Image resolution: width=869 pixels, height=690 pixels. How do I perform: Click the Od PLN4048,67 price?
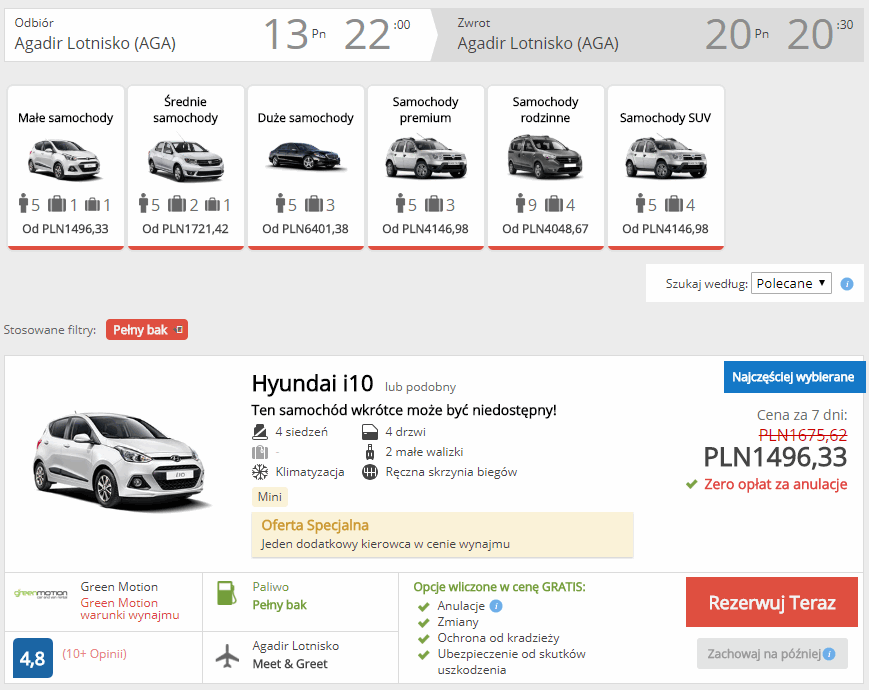point(545,228)
